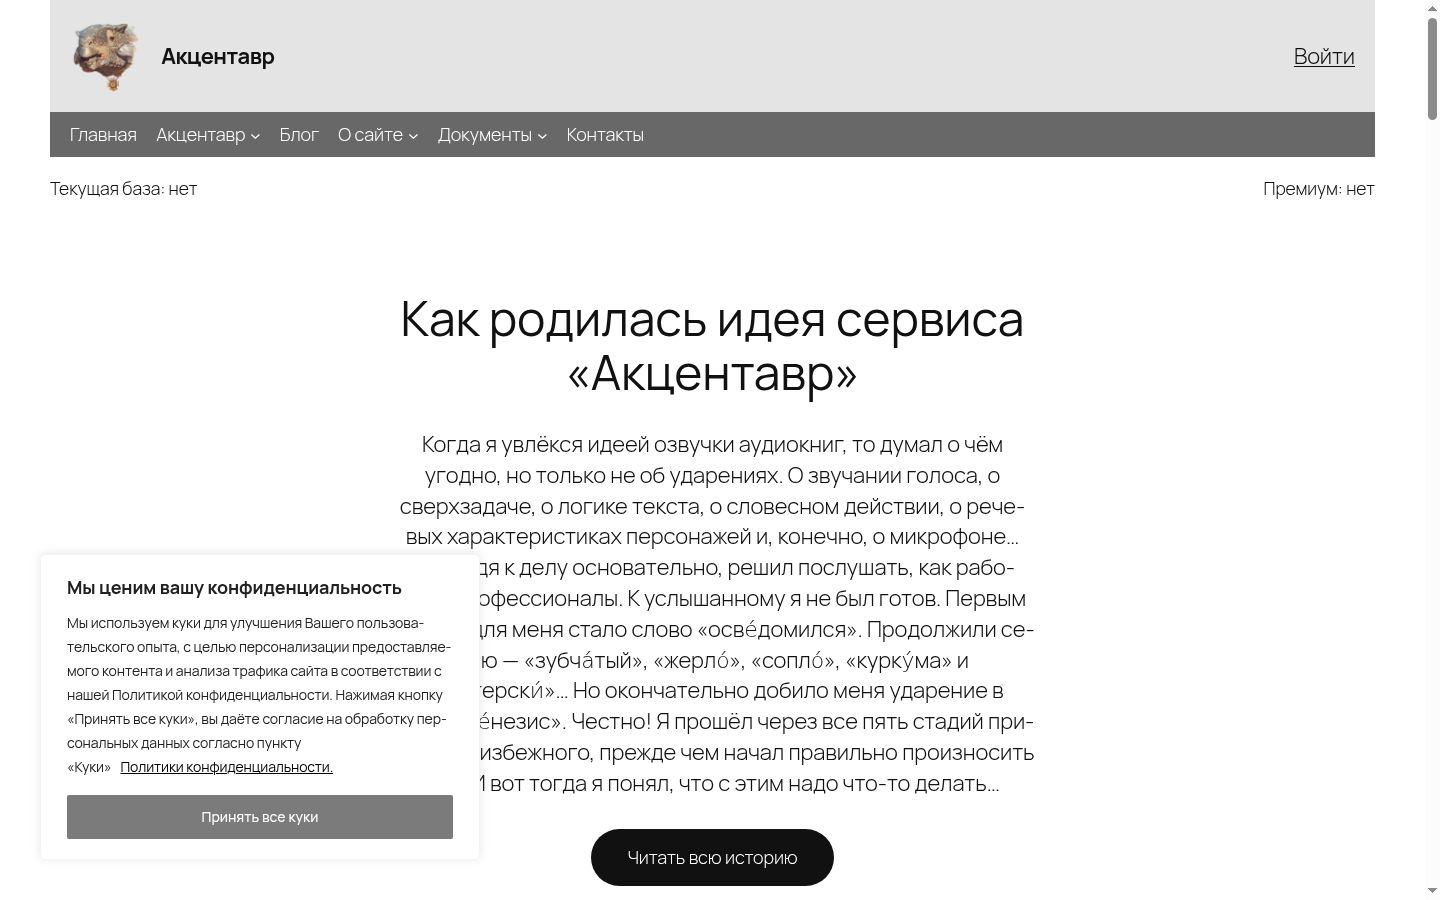Open the Политики конфиденциальности link

[227, 767]
